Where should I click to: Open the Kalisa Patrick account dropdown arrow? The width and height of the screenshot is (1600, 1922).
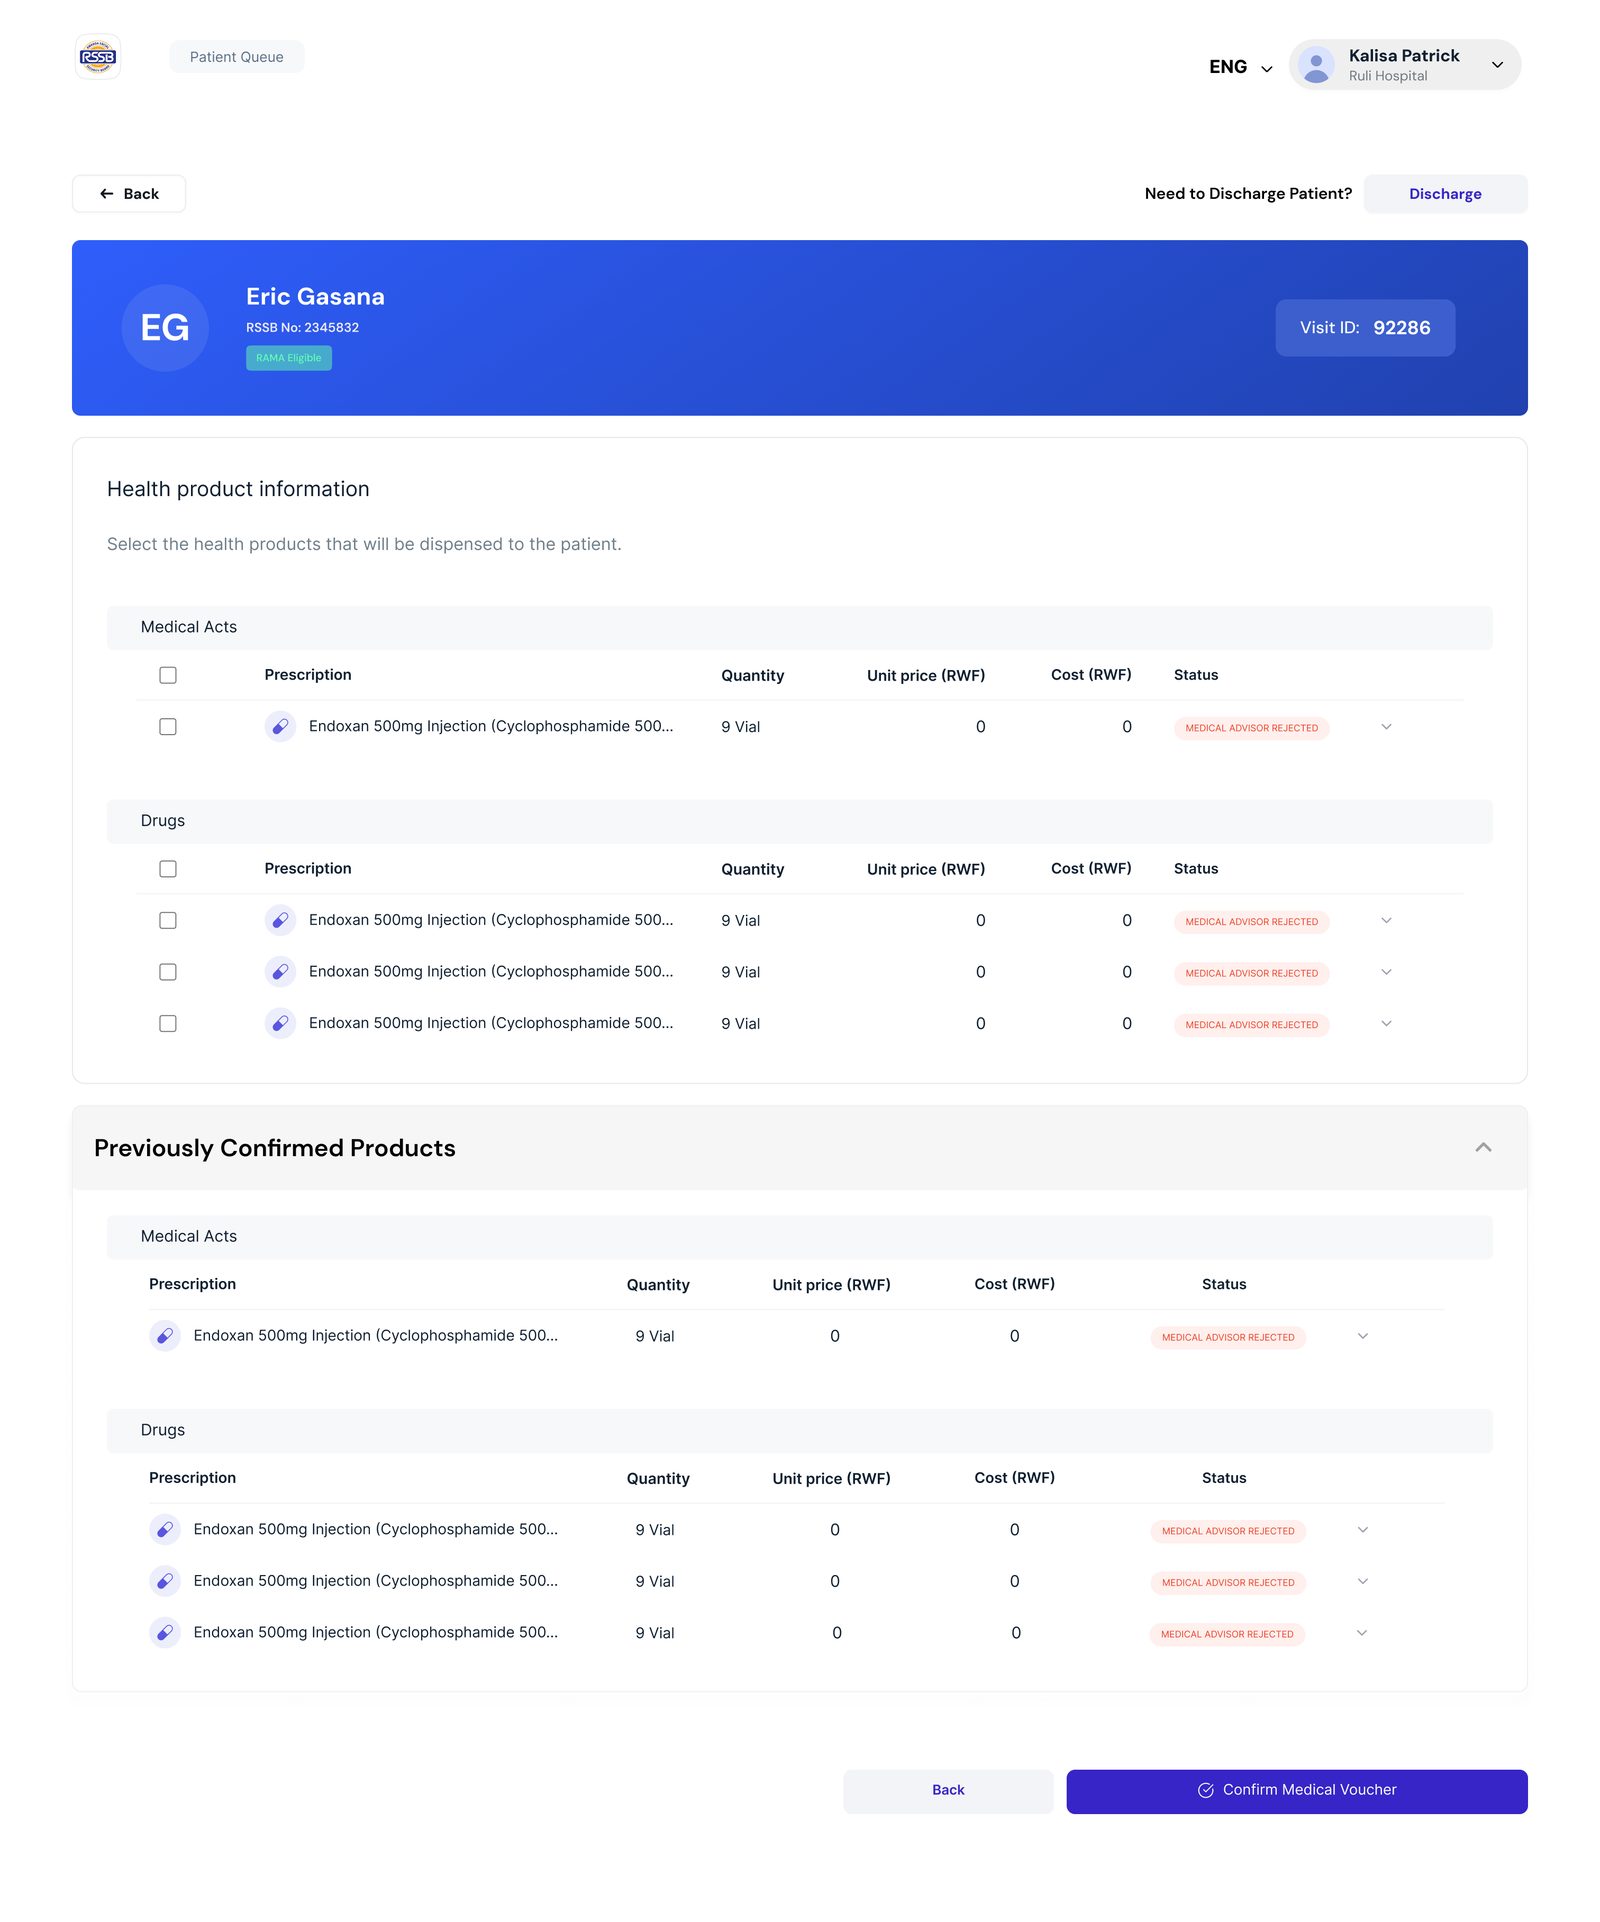tap(1497, 65)
